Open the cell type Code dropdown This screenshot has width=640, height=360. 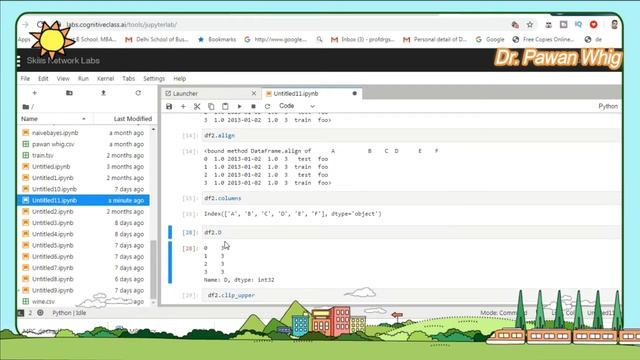pos(297,106)
